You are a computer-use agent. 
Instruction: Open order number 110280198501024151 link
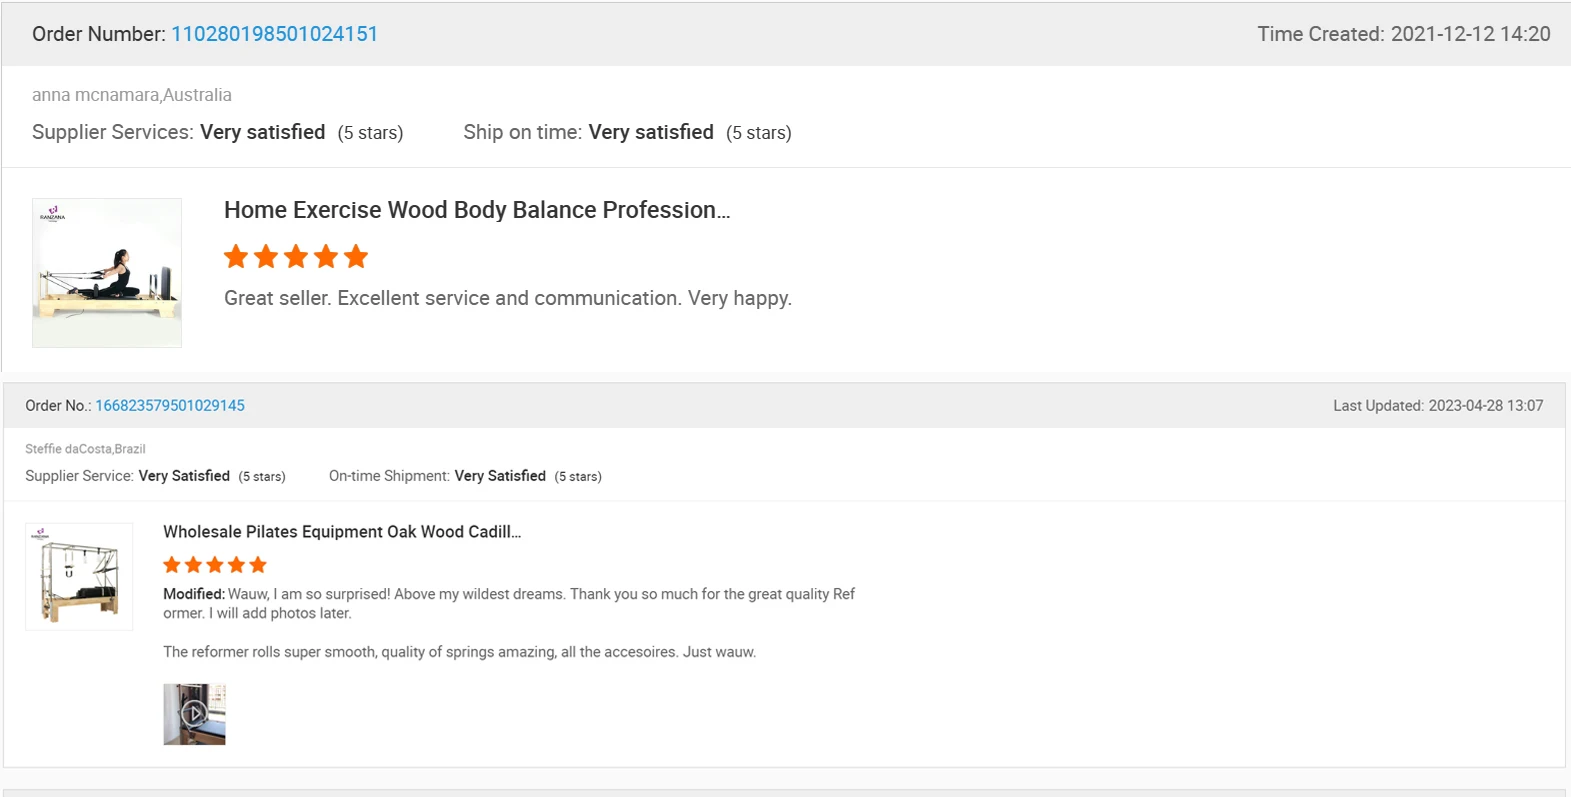[x=274, y=34]
